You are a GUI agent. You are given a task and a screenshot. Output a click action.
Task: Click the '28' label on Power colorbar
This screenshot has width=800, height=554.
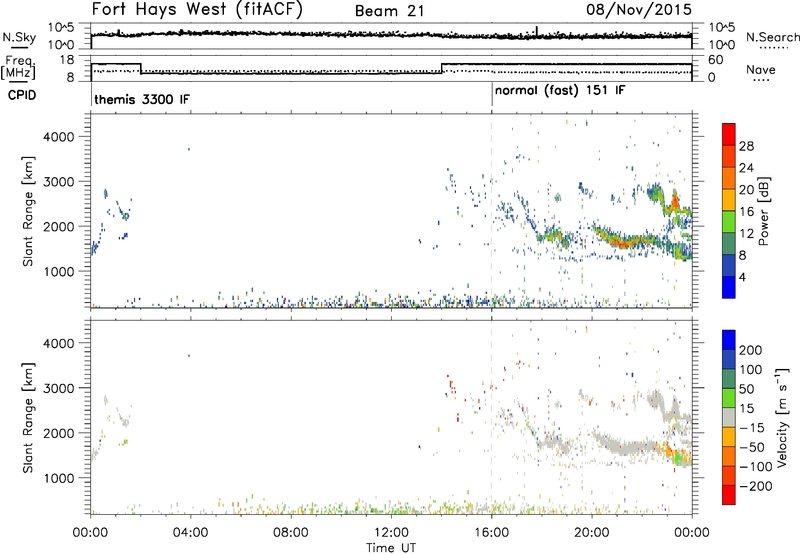pos(746,146)
